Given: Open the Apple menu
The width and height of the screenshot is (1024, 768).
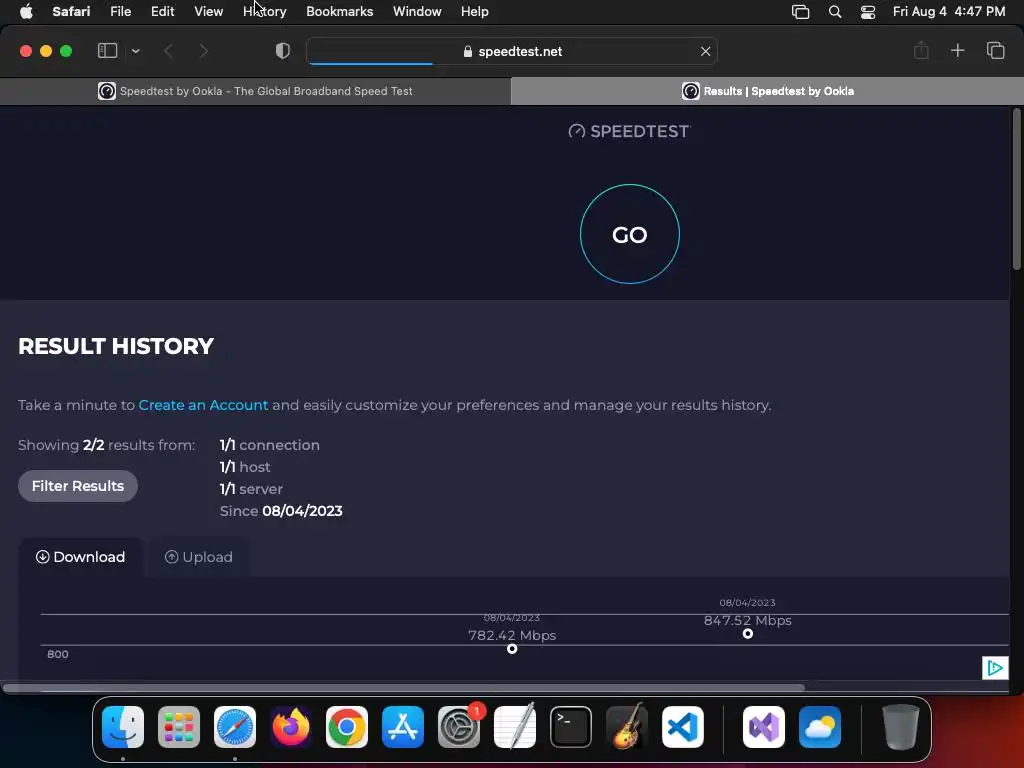Looking at the screenshot, I should pos(26,11).
